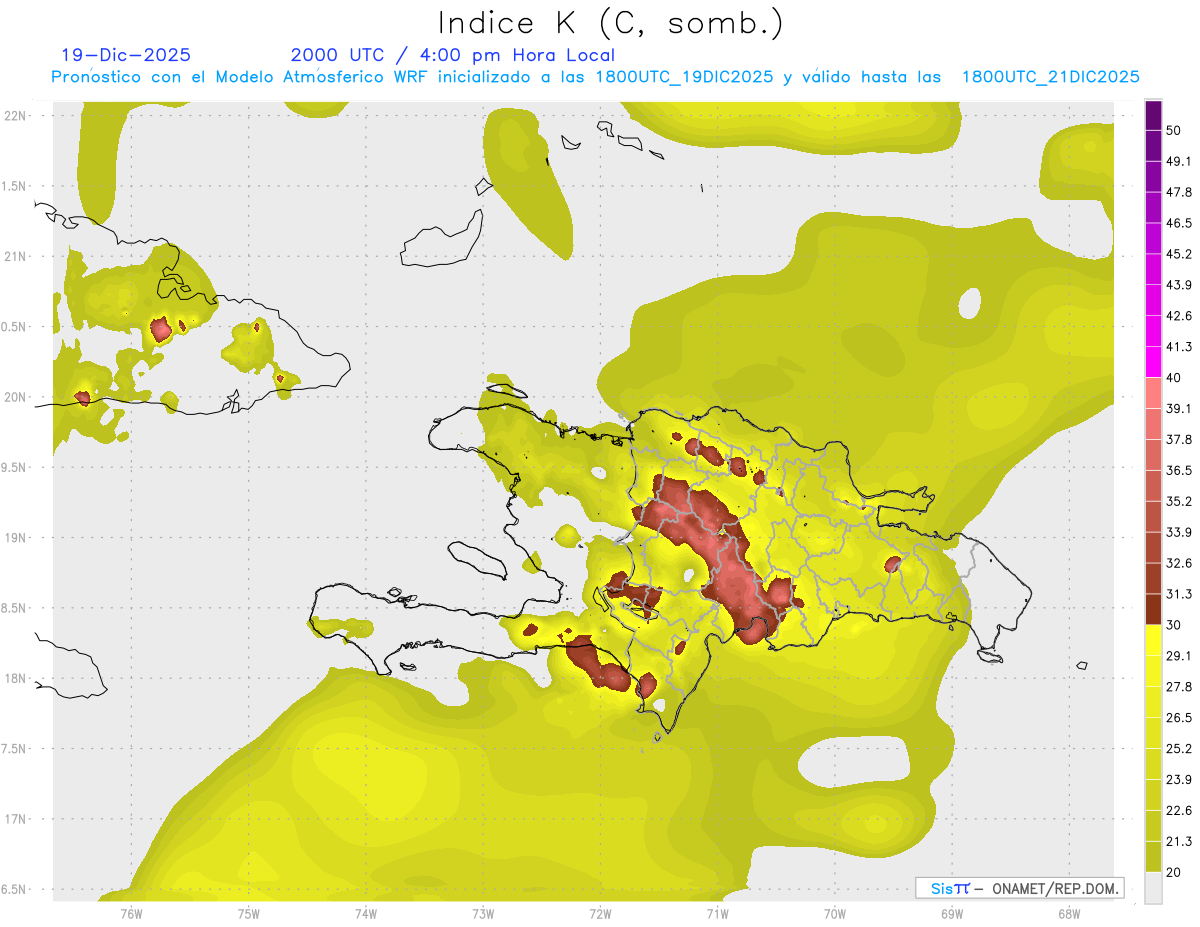
Task: Click the "35.2" color scale label
Action: coord(1178,502)
